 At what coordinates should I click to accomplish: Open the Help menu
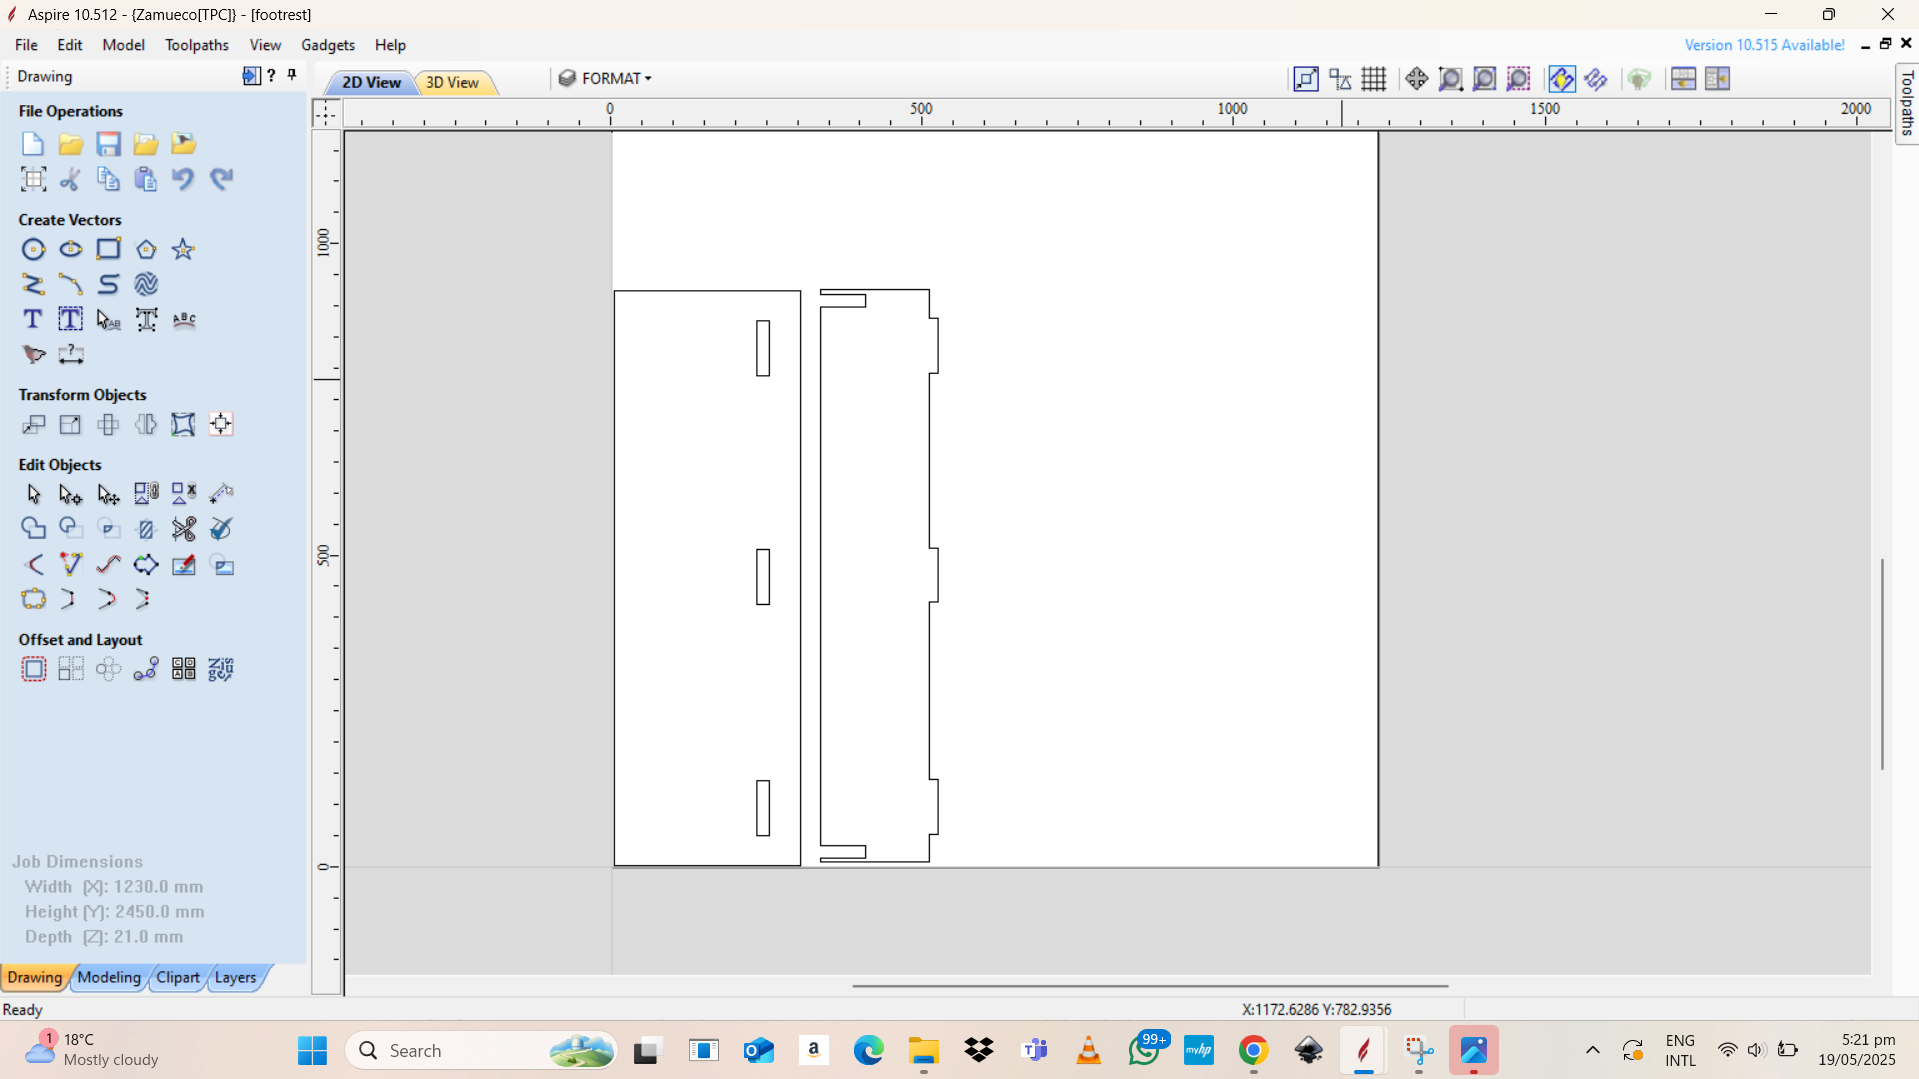pos(390,45)
